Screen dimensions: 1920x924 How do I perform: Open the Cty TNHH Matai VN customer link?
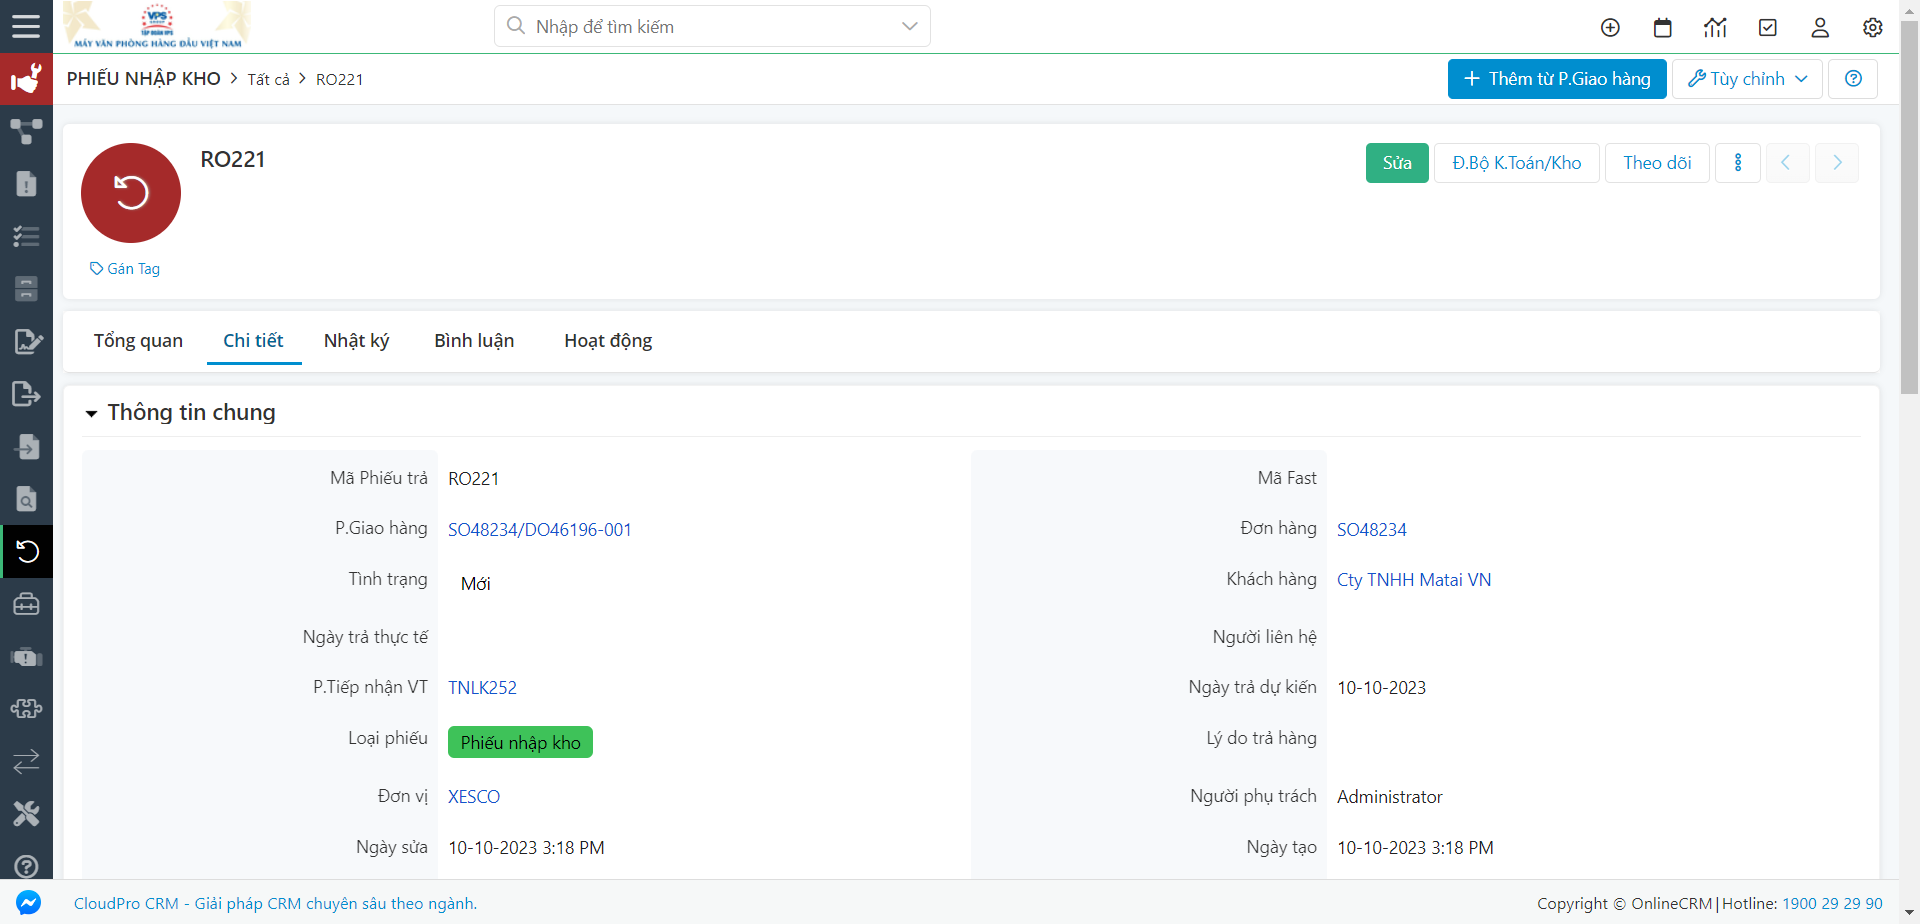1414,580
